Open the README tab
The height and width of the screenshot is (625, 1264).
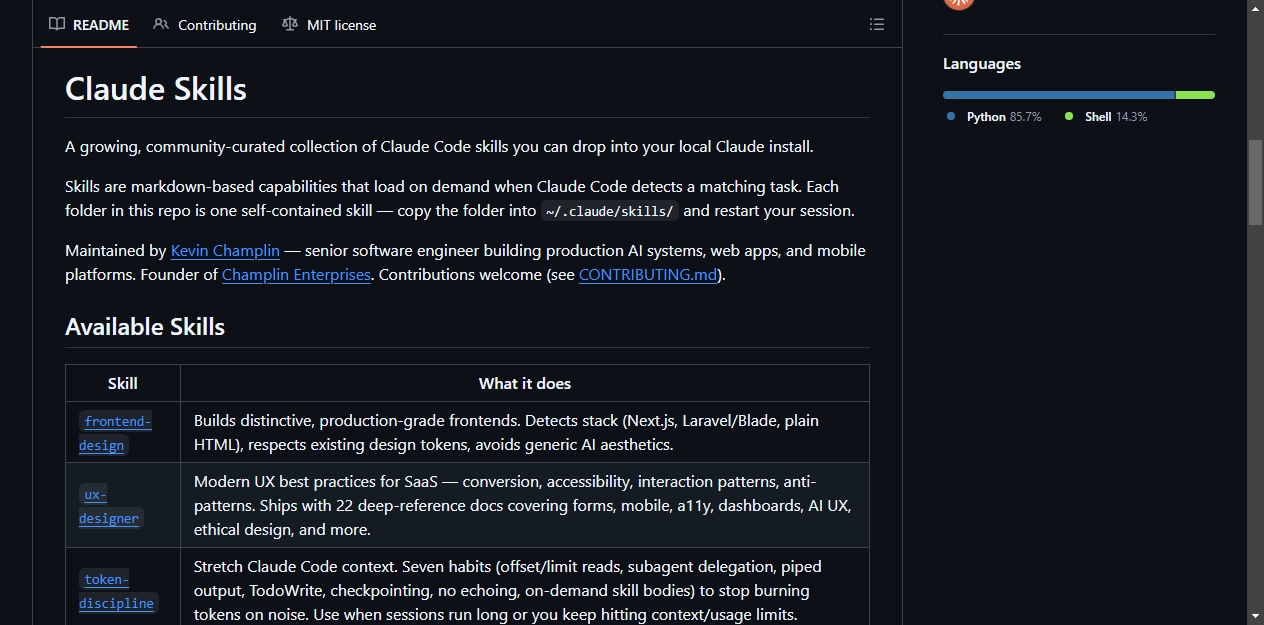pyautogui.click(x=90, y=24)
